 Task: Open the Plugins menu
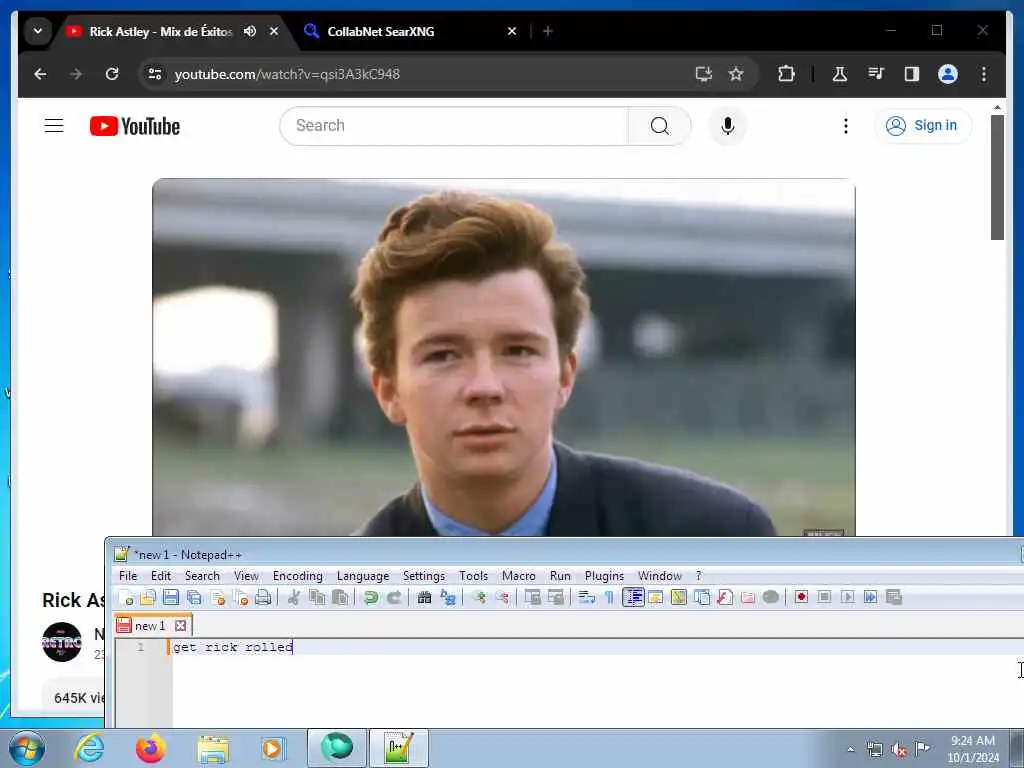[604, 576]
